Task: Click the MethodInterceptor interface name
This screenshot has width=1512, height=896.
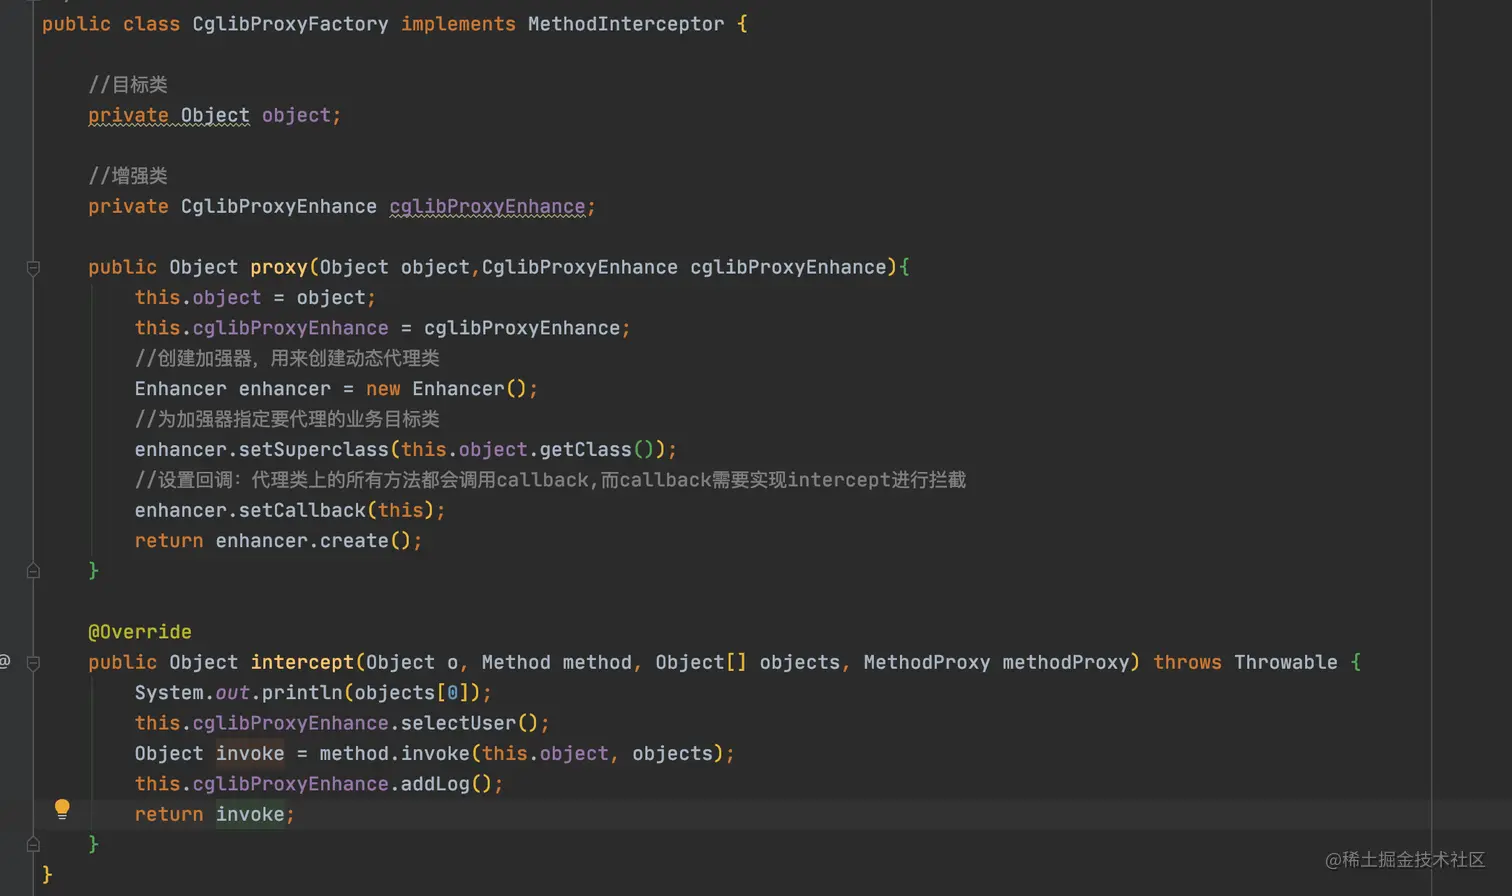Action: pyautogui.click(x=626, y=24)
